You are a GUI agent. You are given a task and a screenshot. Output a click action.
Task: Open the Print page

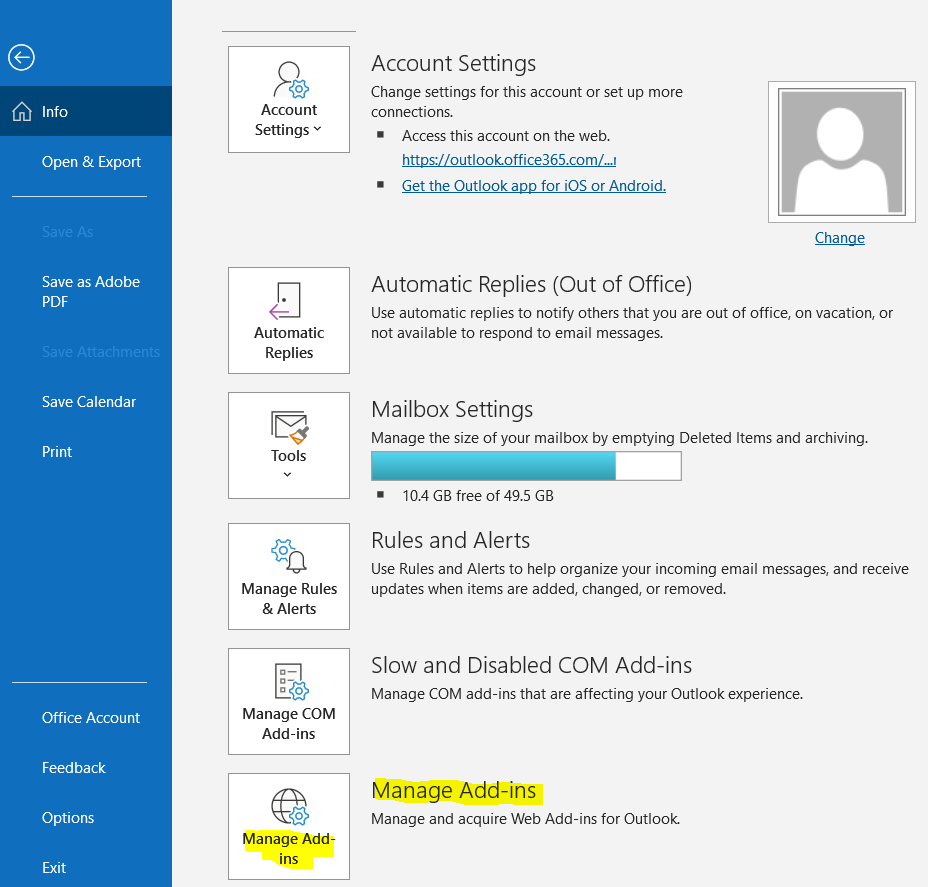coord(57,451)
